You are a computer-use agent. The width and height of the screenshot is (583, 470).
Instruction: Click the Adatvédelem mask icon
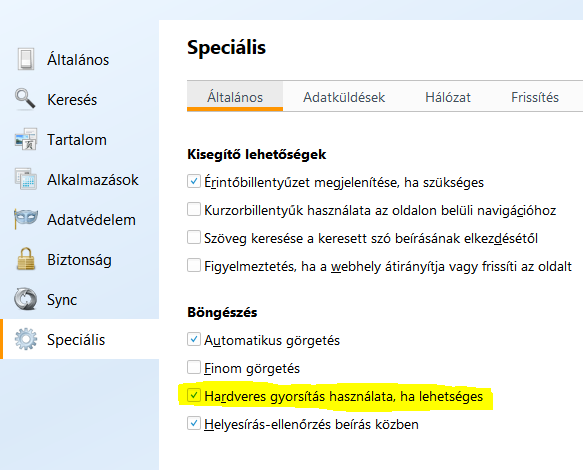pos(26,218)
